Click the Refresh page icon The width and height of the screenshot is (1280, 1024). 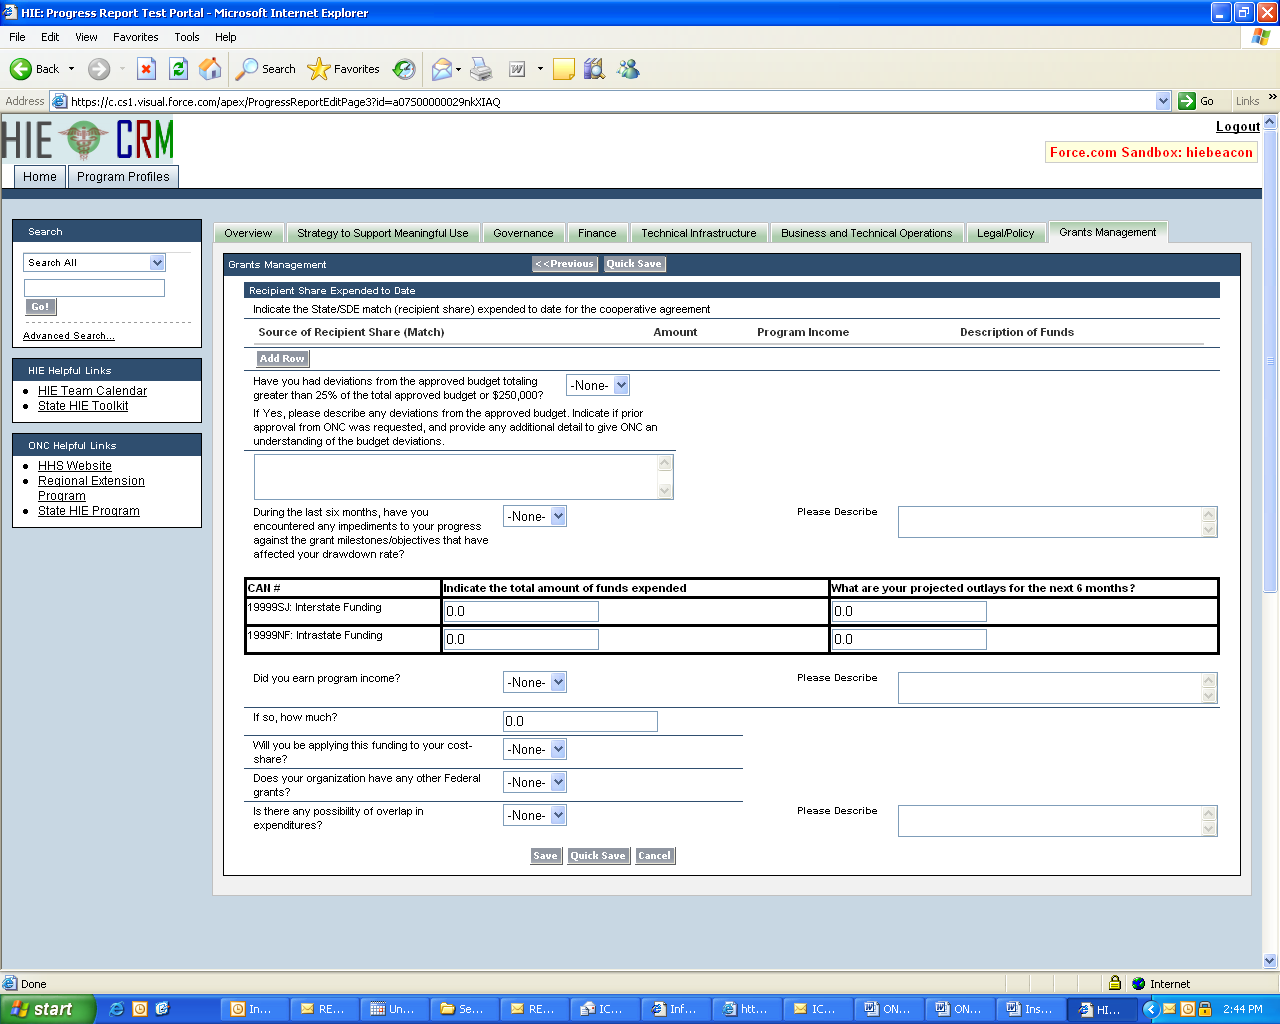(178, 69)
